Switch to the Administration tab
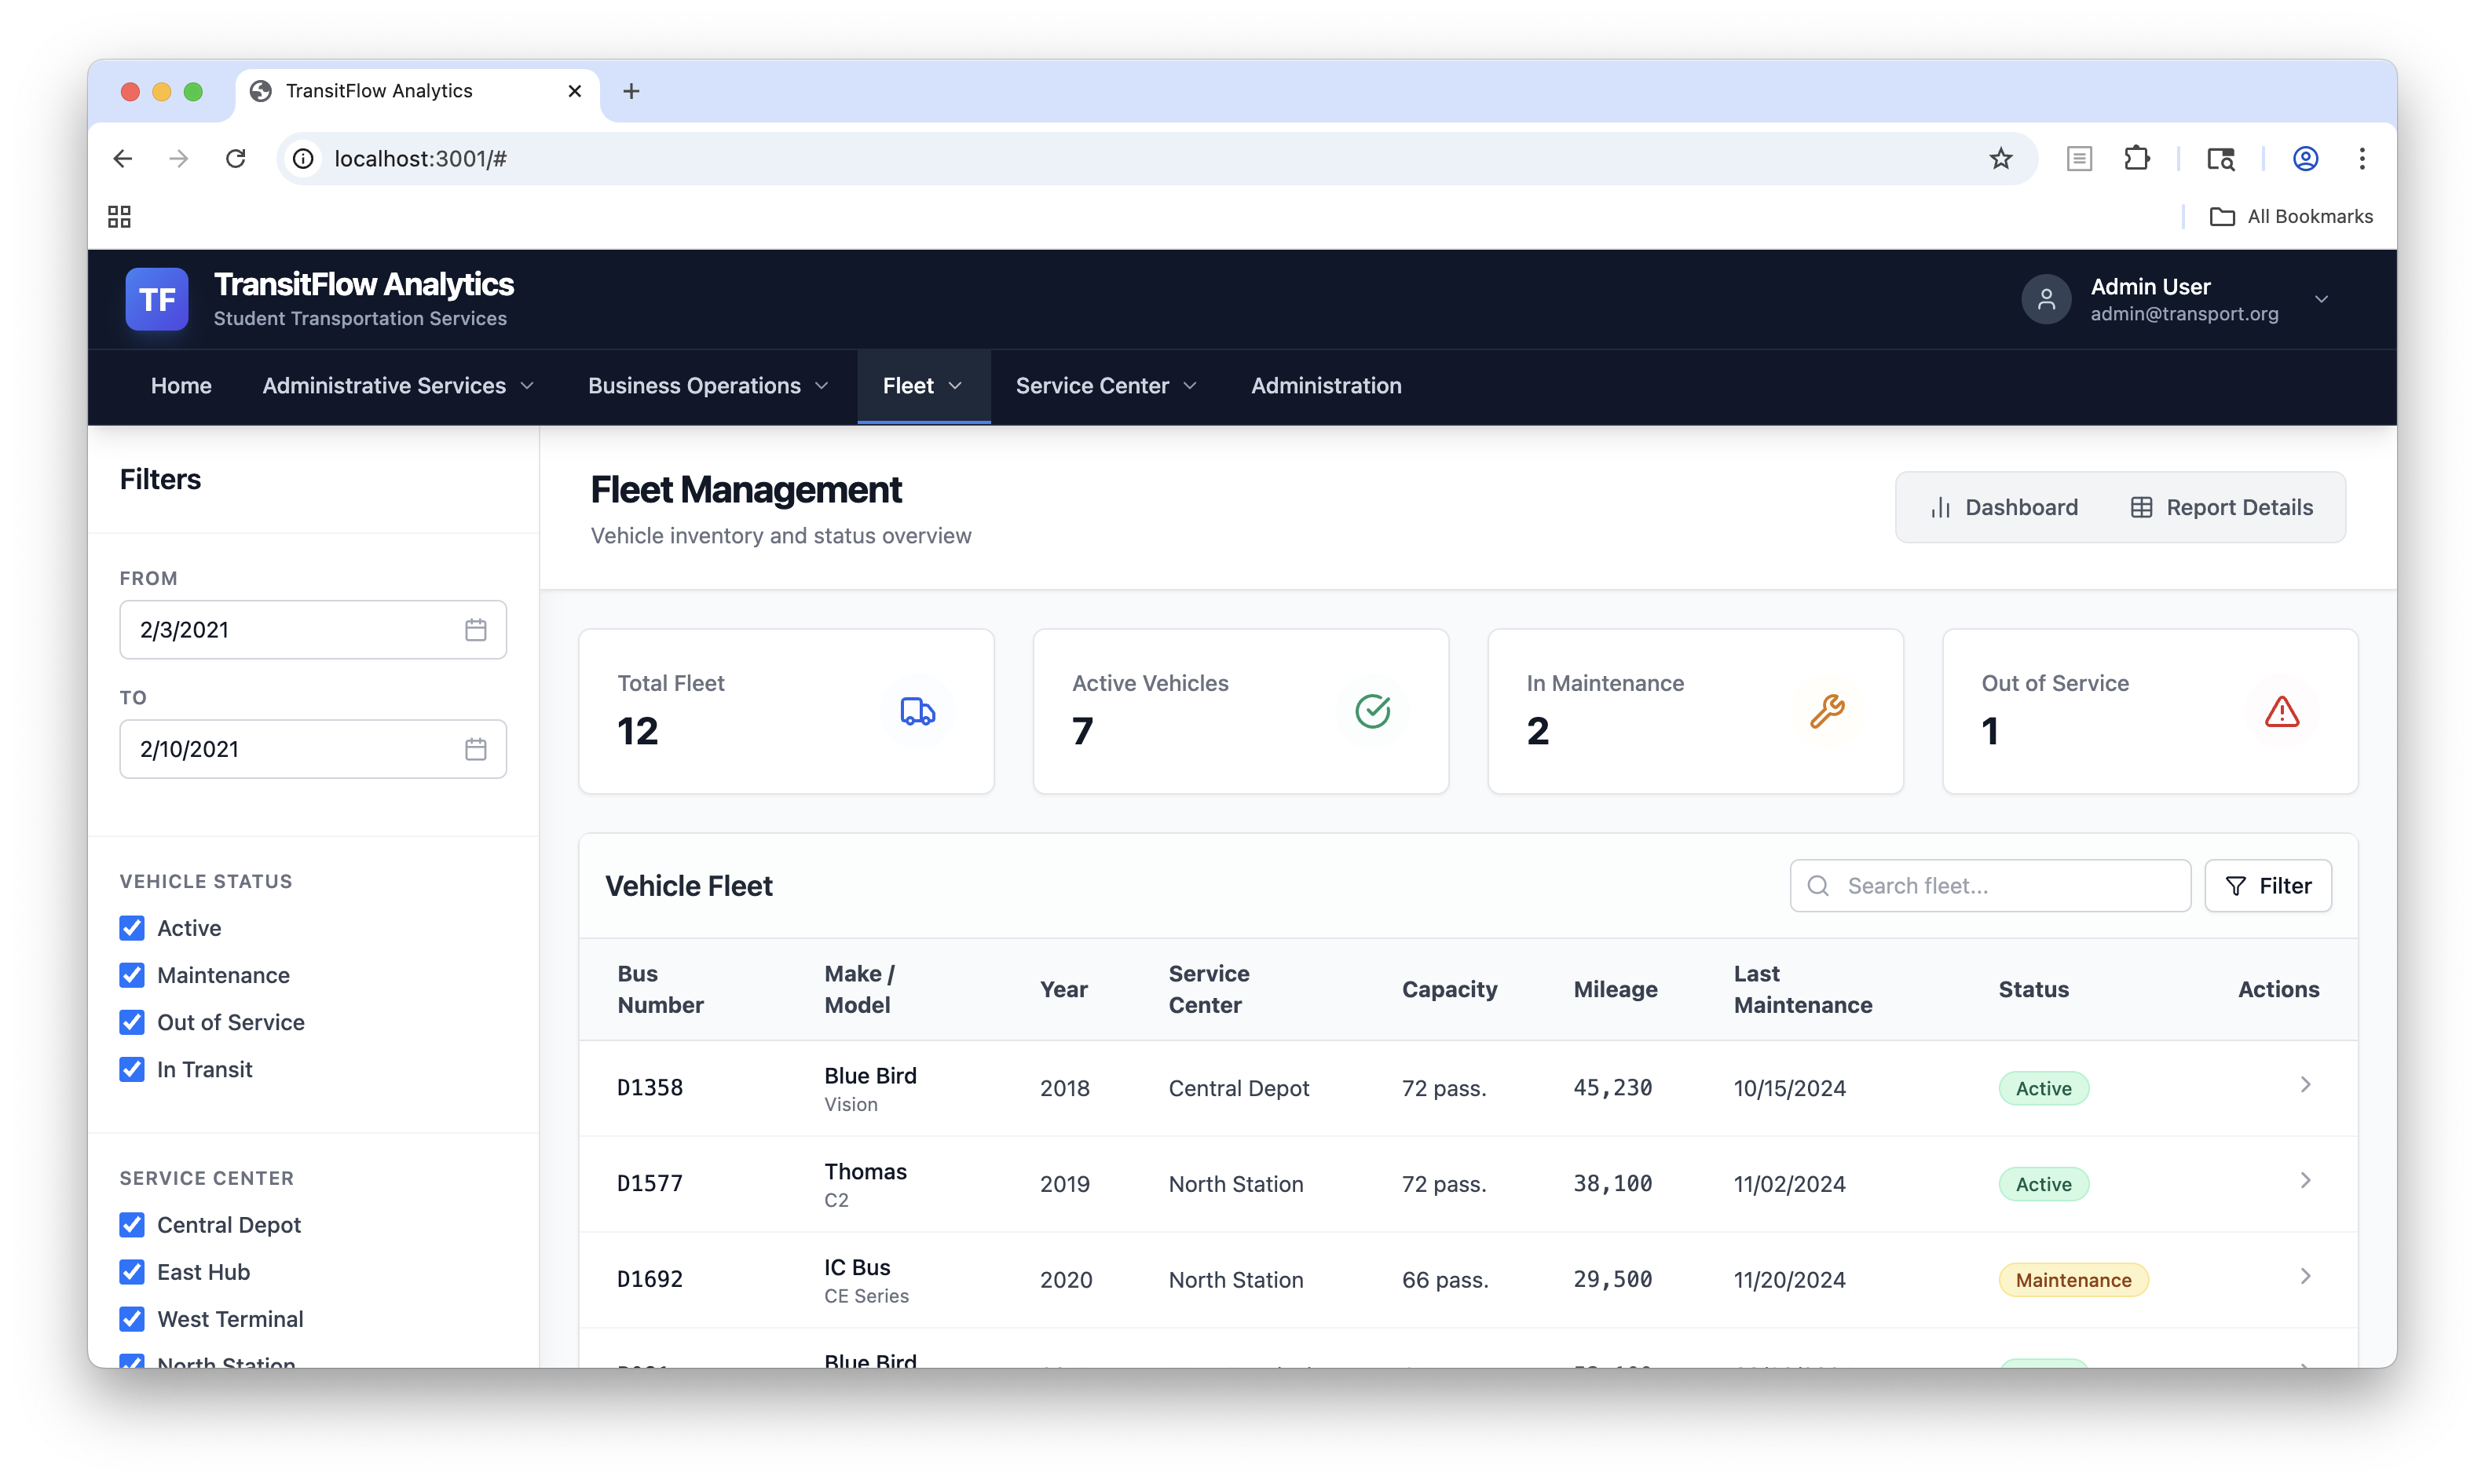Image resolution: width=2485 pixels, height=1484 pixels. pyautogui.click(x=1326, y=385)
